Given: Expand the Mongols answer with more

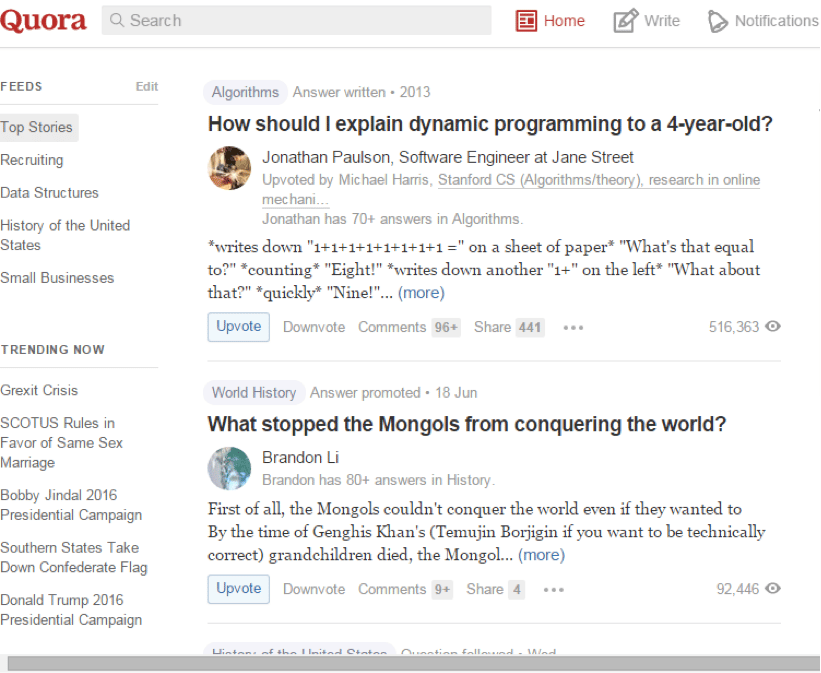Looking at the screenshot, I should pyautogui.click(x=541, y=555).
